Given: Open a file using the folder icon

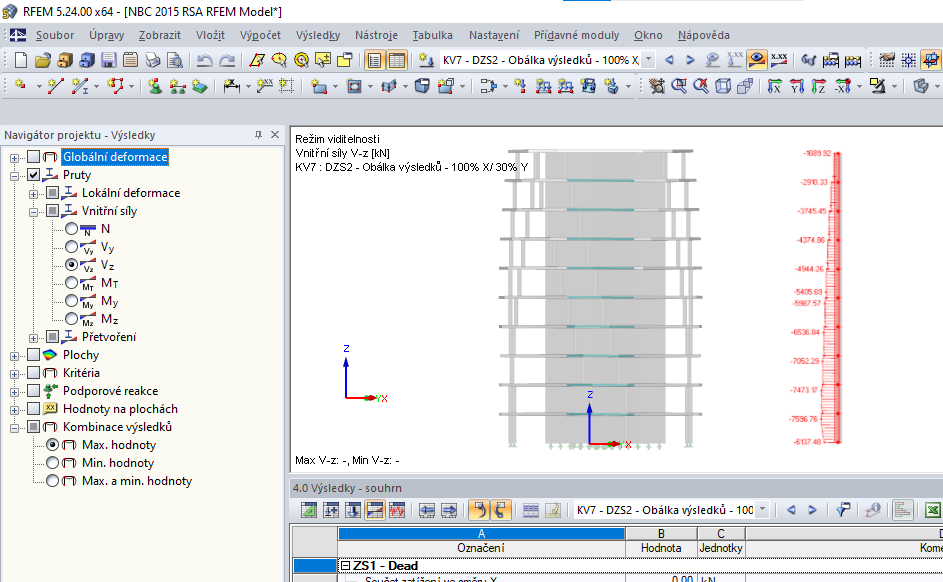Looking at the screenshot, I should (x=43, y=60).
